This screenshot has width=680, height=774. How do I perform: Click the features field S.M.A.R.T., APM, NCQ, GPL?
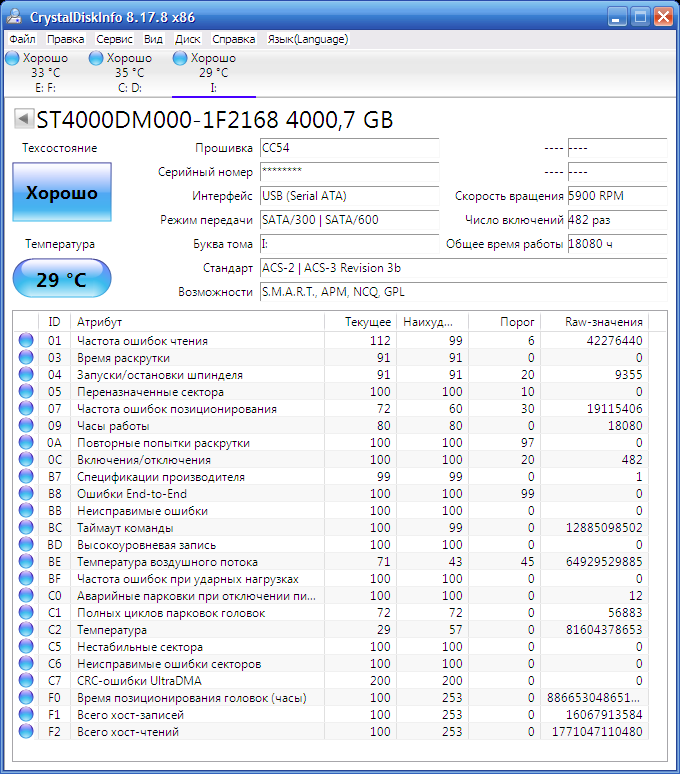tap(463, 292)
